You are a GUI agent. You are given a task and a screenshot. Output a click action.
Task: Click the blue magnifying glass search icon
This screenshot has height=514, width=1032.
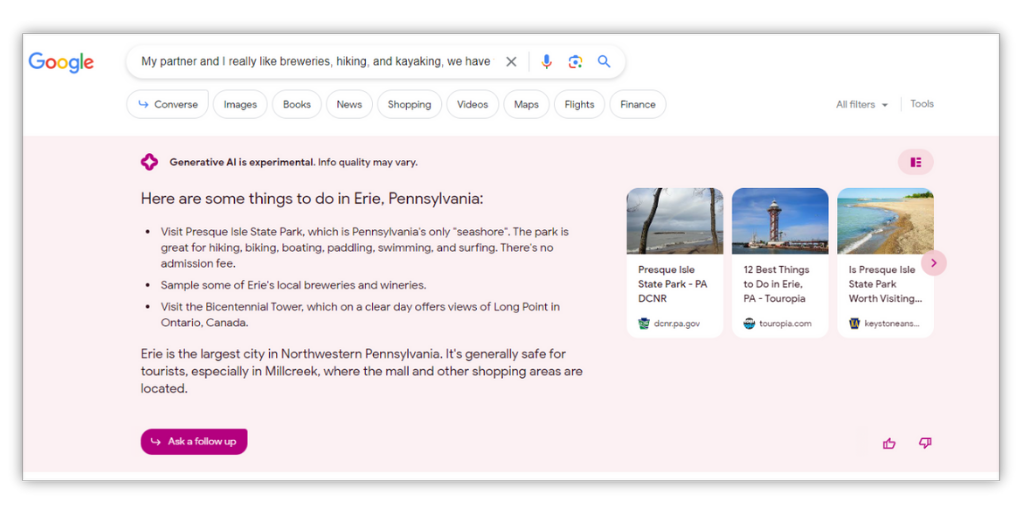tap(604, 62)
